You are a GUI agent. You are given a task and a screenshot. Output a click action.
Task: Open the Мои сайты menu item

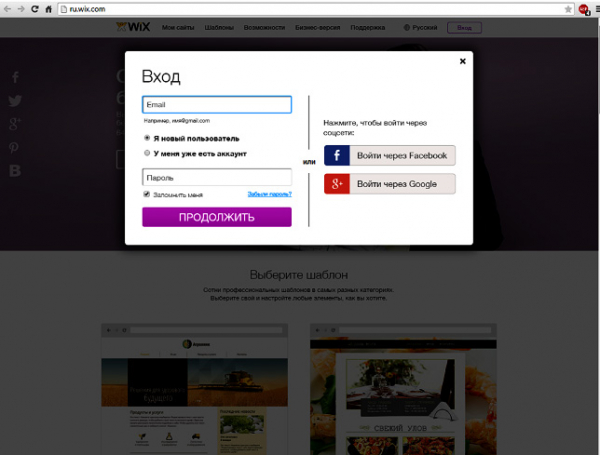178,28
